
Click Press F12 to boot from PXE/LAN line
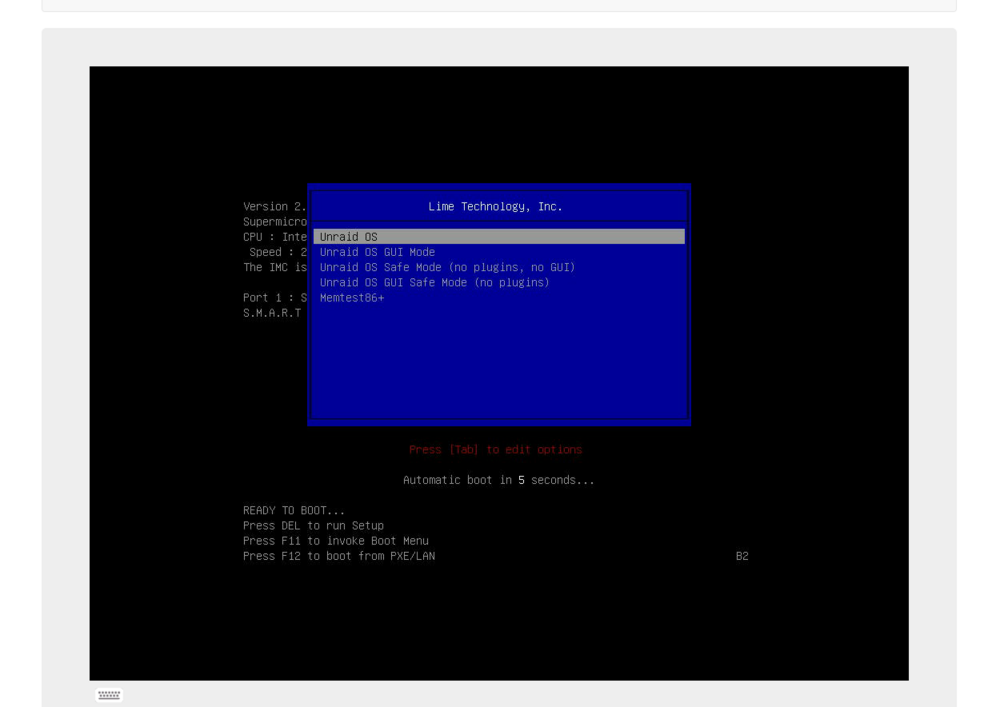[339, 556]
